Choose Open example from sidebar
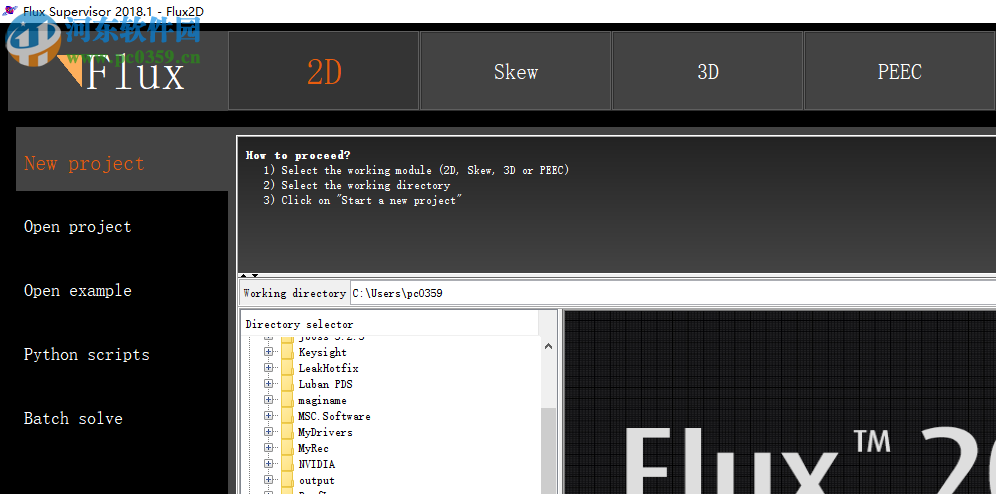The width and height of the screenshot is (996, 494). pyautogui.click(x=77, y=290)
